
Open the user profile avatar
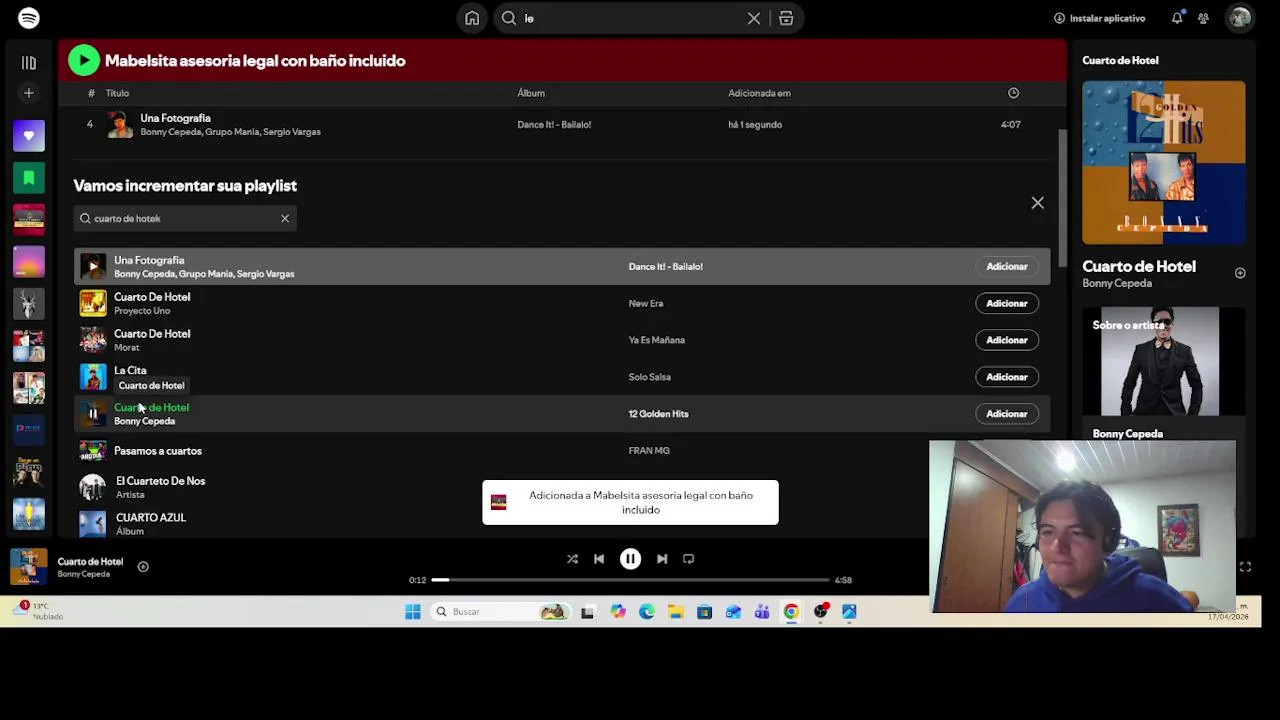pos(1240,18)
